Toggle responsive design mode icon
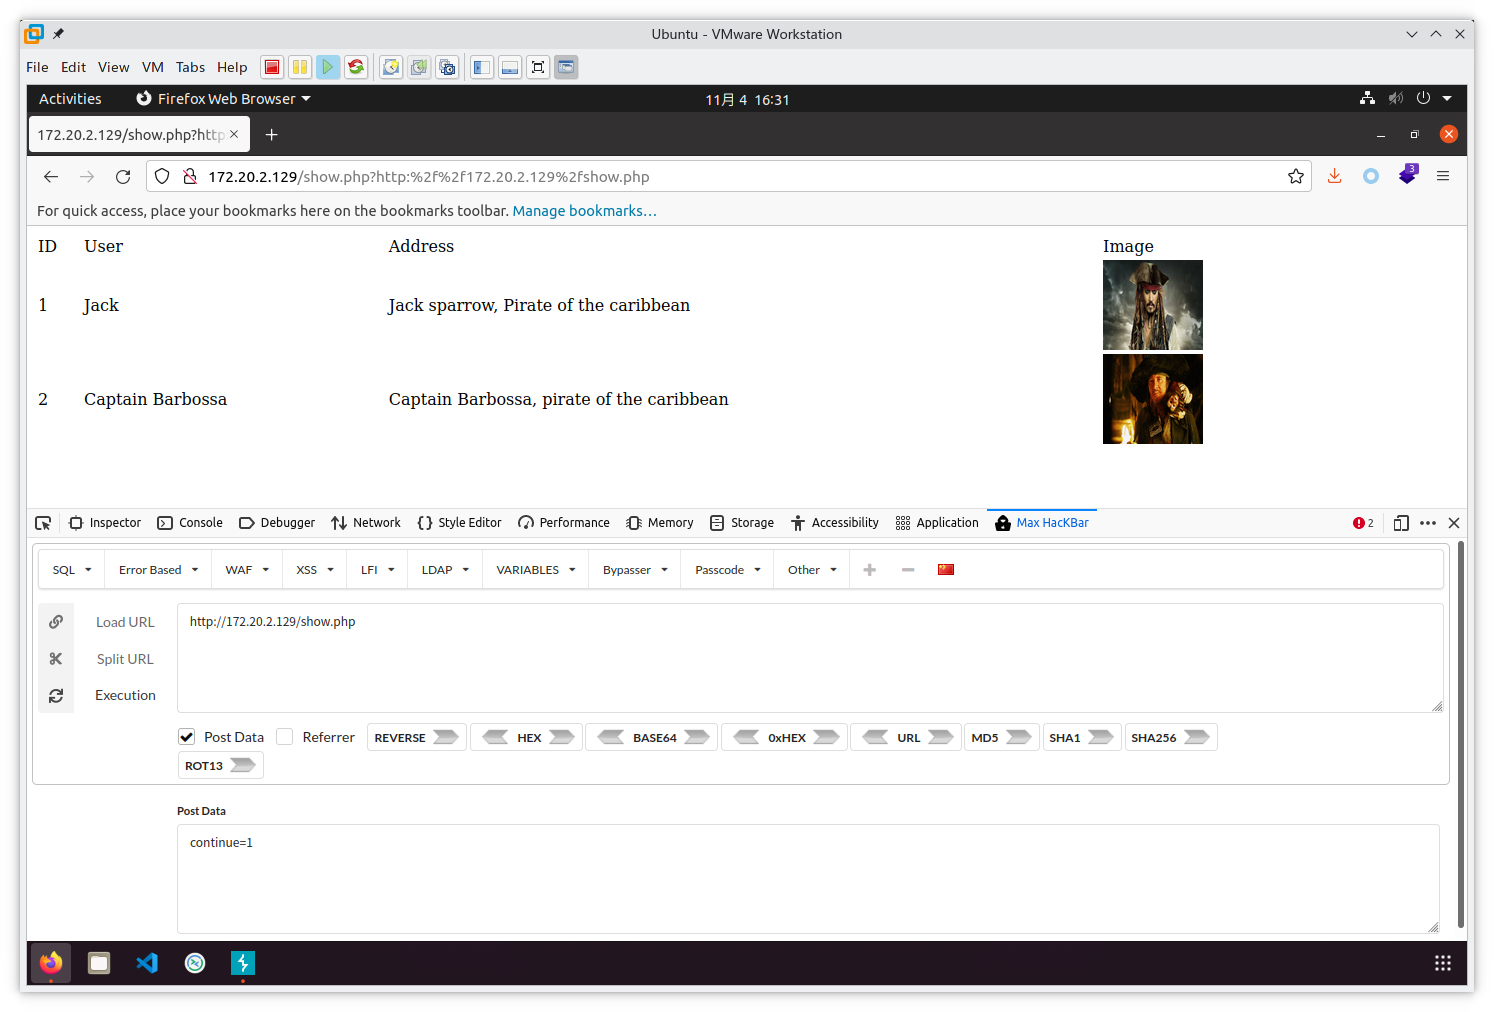This screenshot has width=1494, height=1012. pos(1401,523)
